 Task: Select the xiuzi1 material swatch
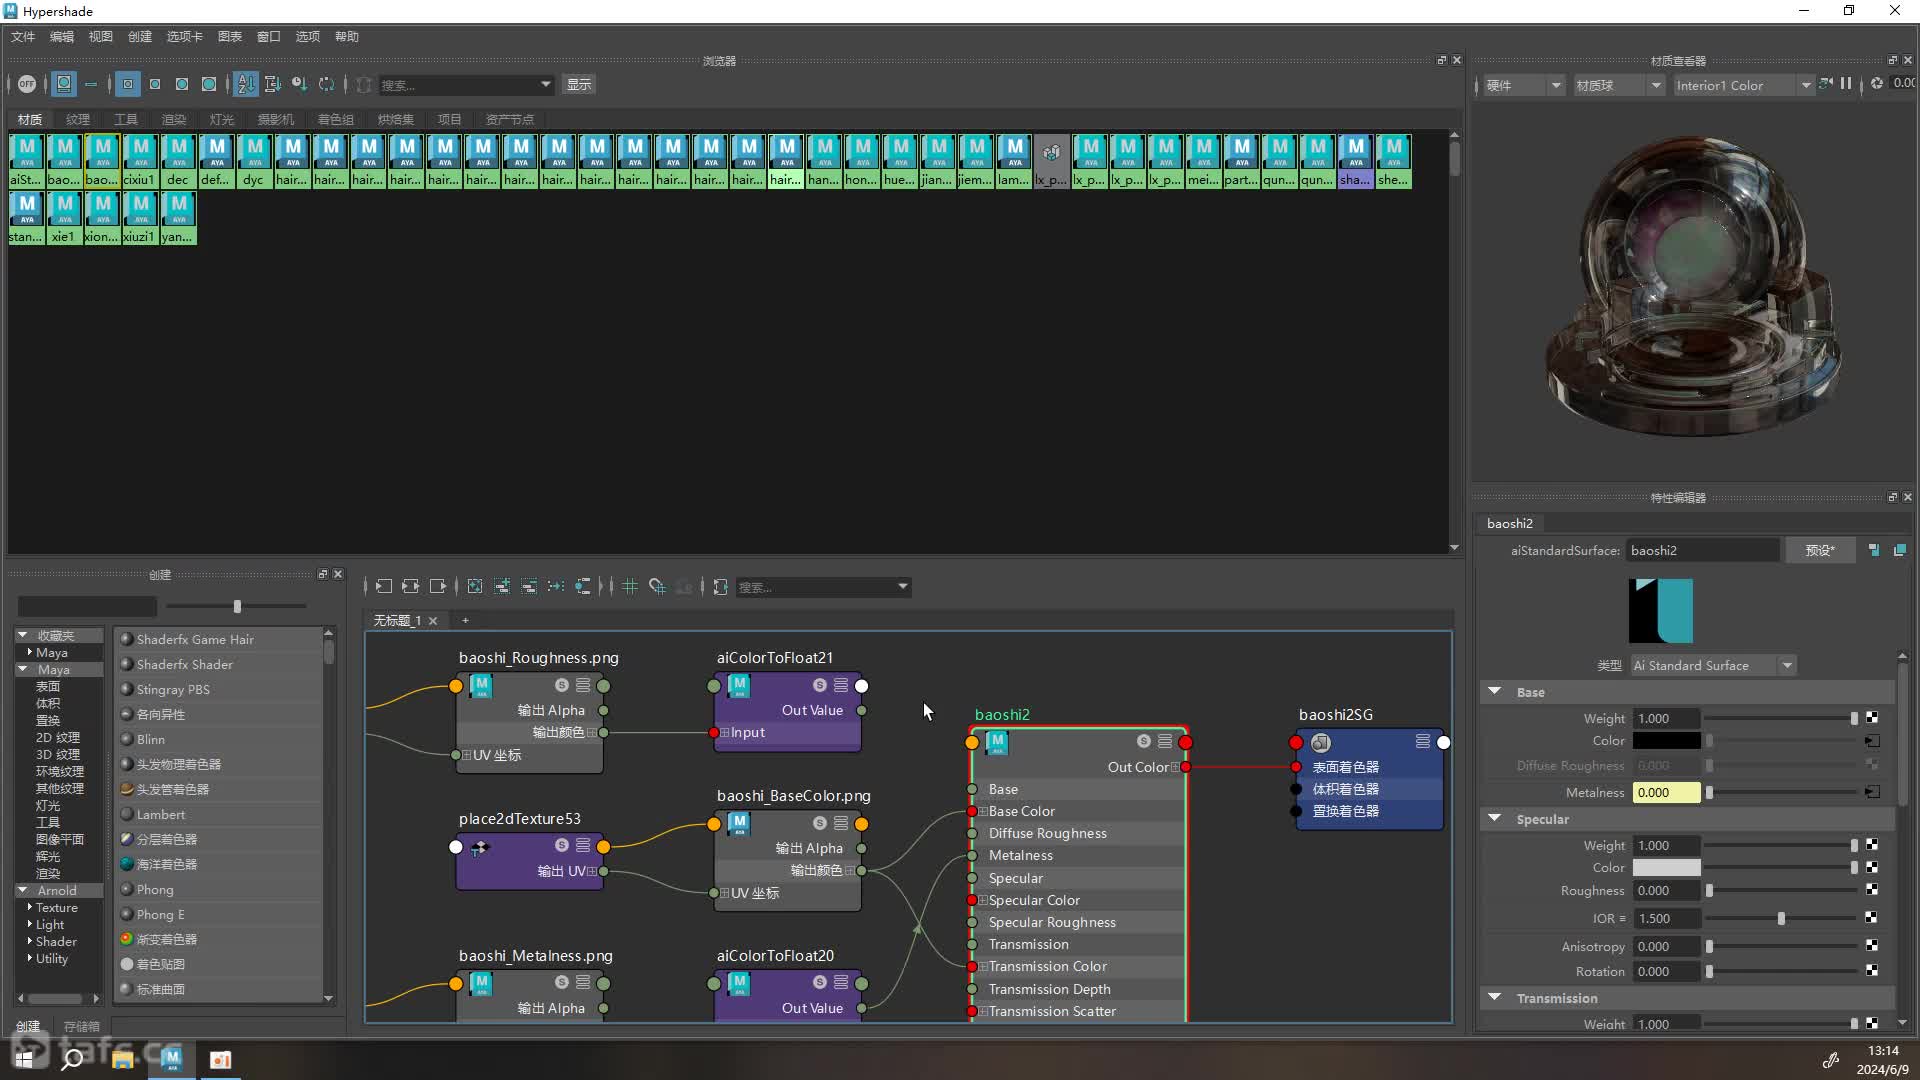[140, 218]
